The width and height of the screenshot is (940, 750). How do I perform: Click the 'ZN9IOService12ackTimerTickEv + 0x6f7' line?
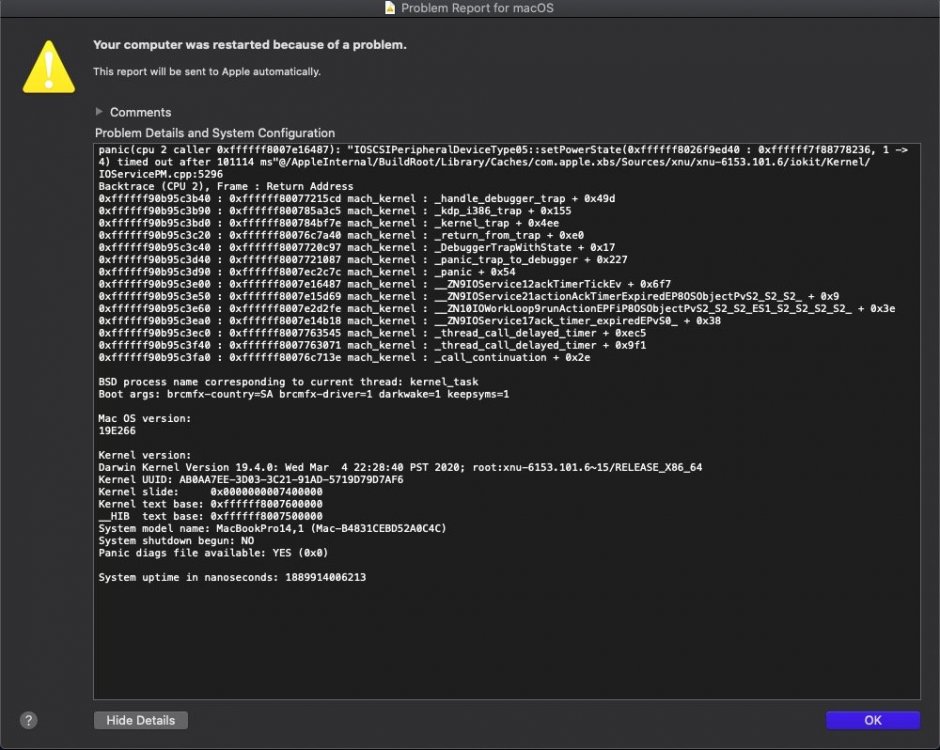click(x=384, y=284)
